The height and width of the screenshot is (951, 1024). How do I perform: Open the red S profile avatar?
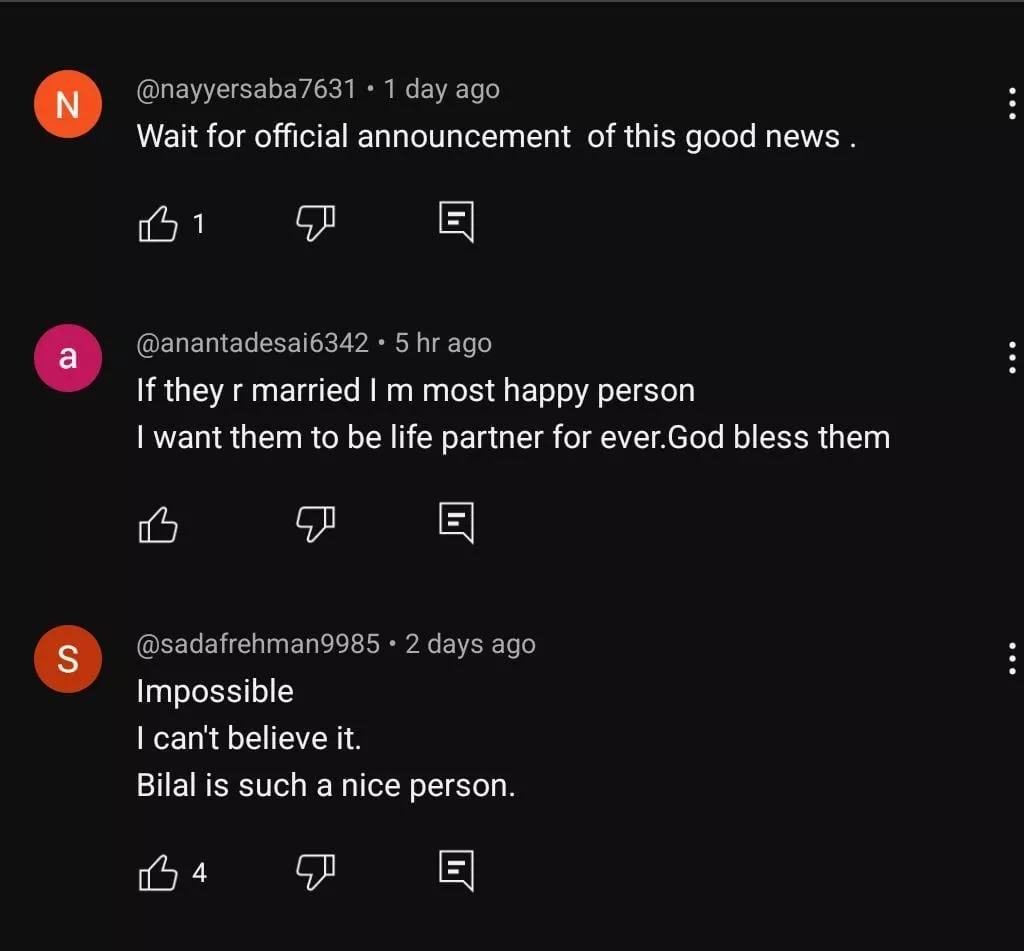click(x=68, y=659)
